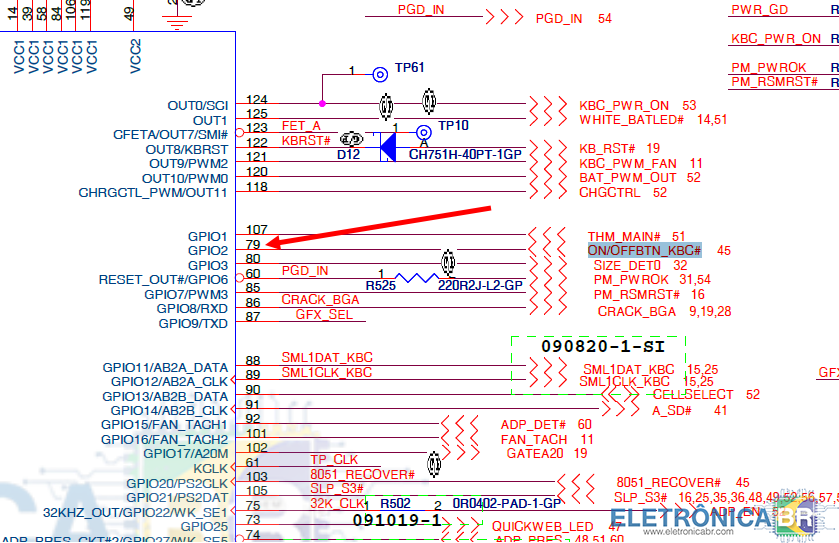839x543 pixels.
Task: Select the 220R2J-L2-GP resistor value text
Action: tap(481, 285)
